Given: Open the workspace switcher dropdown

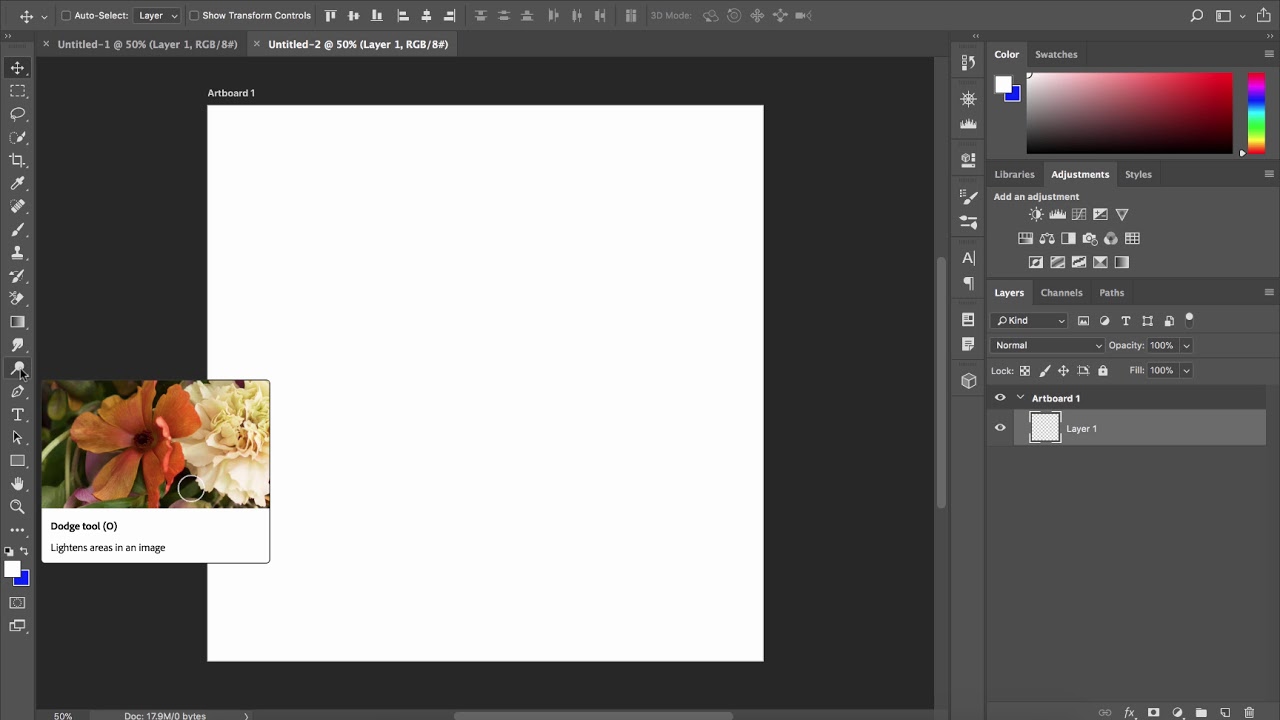Looking at the screenshot, I should tap(1228, 16).
